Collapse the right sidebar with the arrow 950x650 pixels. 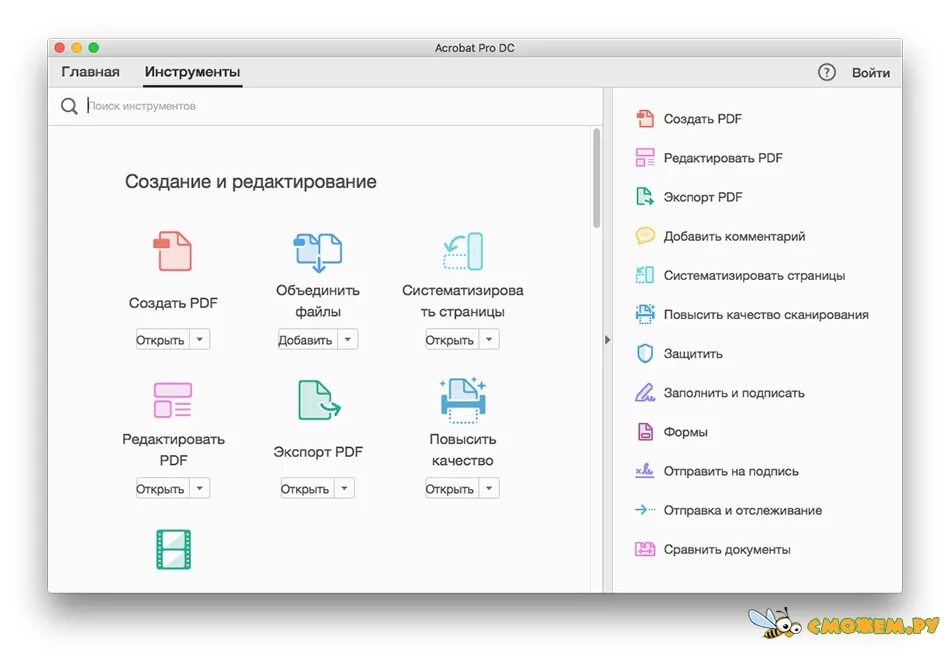pyautogui.click(x=608, y=340)
